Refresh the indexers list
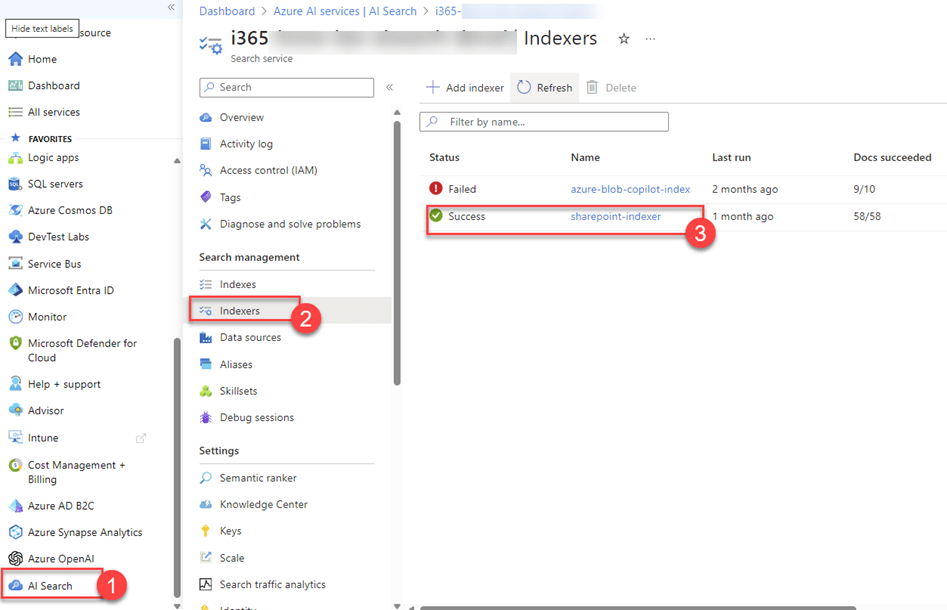The width and height of the screenshot is (947, 610). (545, 88)
